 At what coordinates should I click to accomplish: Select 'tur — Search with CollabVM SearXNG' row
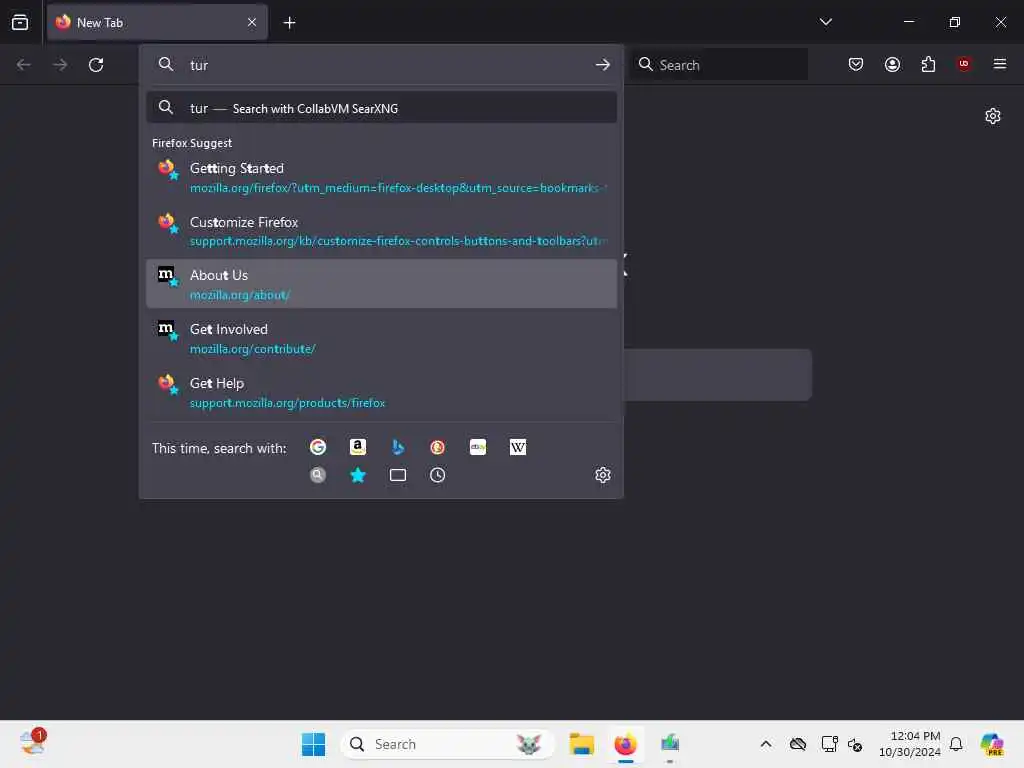[x=381, y=108]
